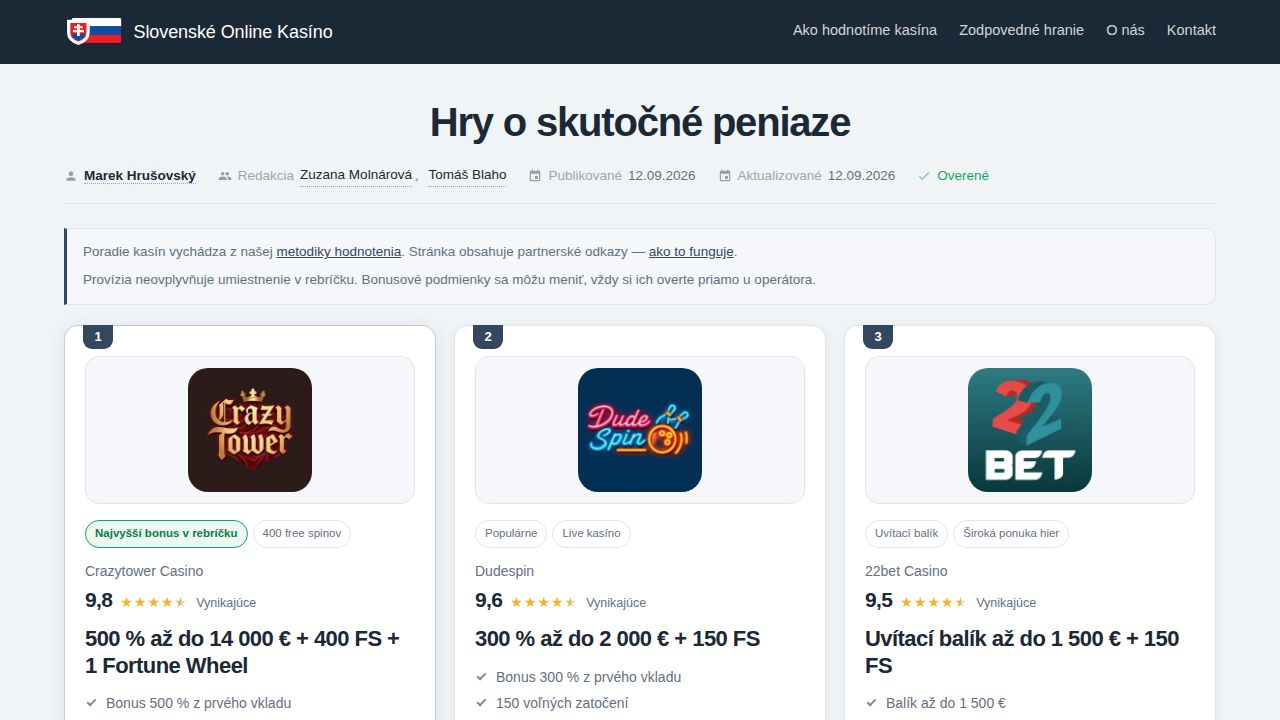The image size is (1280, 720).
Task: Click the rank 1 badge
Action: 98,337
